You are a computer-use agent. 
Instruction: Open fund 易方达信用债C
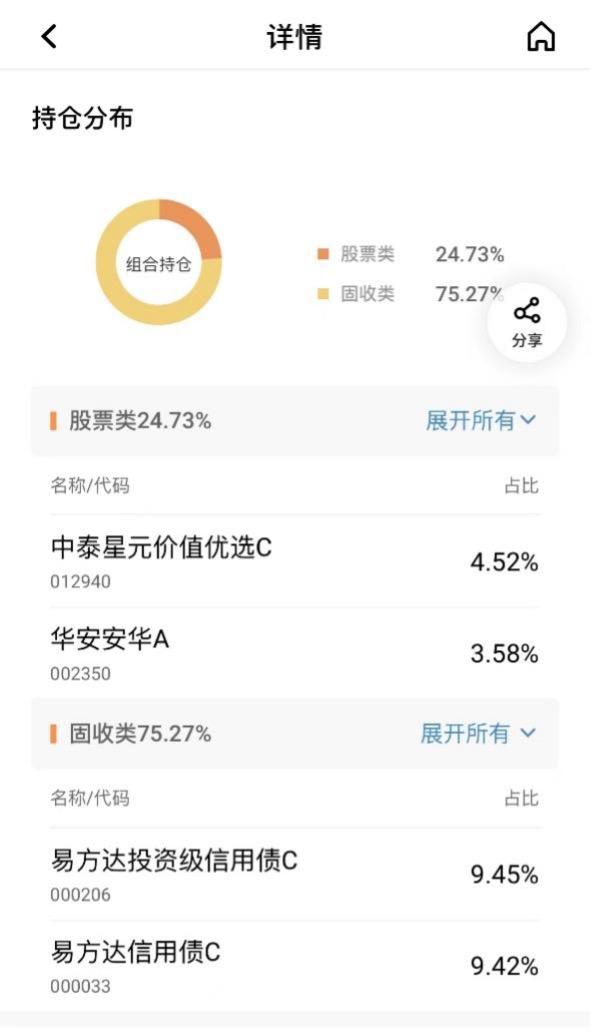click(x=295, y=966)
